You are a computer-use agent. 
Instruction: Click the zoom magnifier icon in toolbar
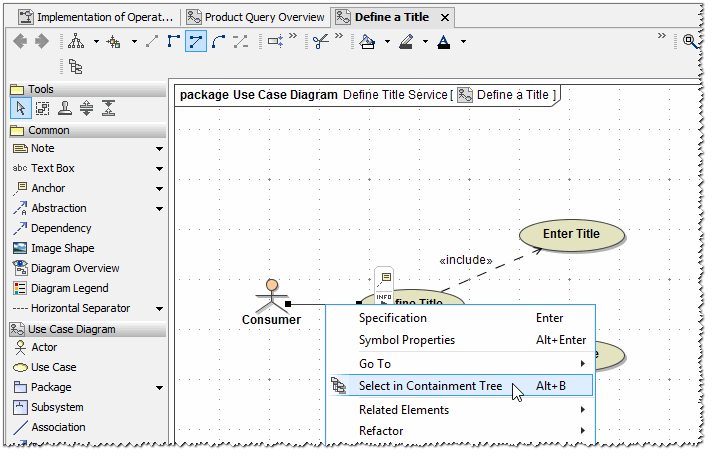pyautogui.click(x=689, y=41)
